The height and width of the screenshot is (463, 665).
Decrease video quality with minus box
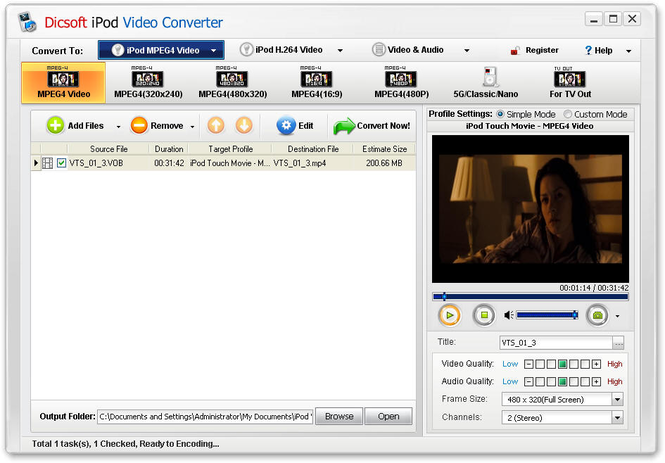528,364
